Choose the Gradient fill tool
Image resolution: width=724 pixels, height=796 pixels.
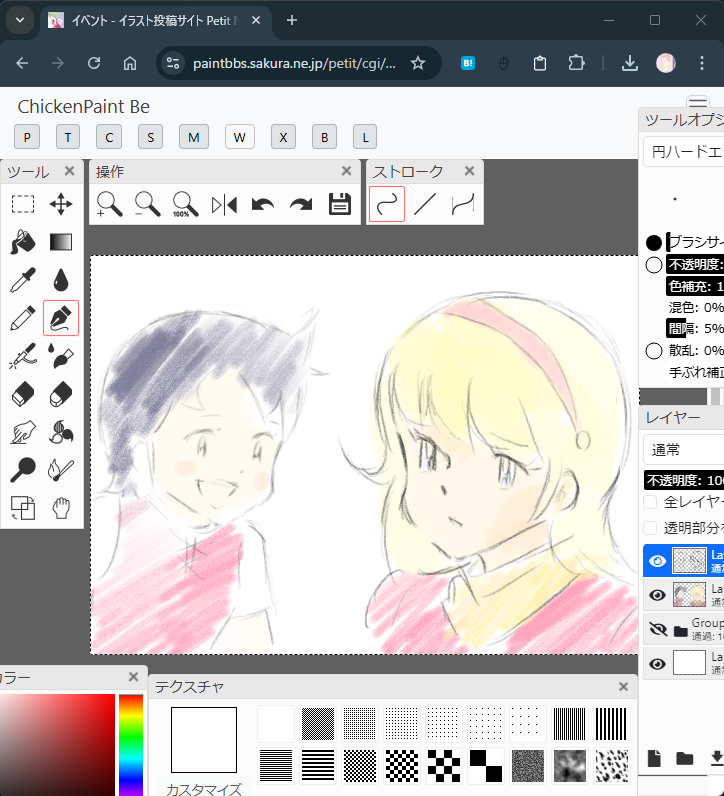coord(61,242)
